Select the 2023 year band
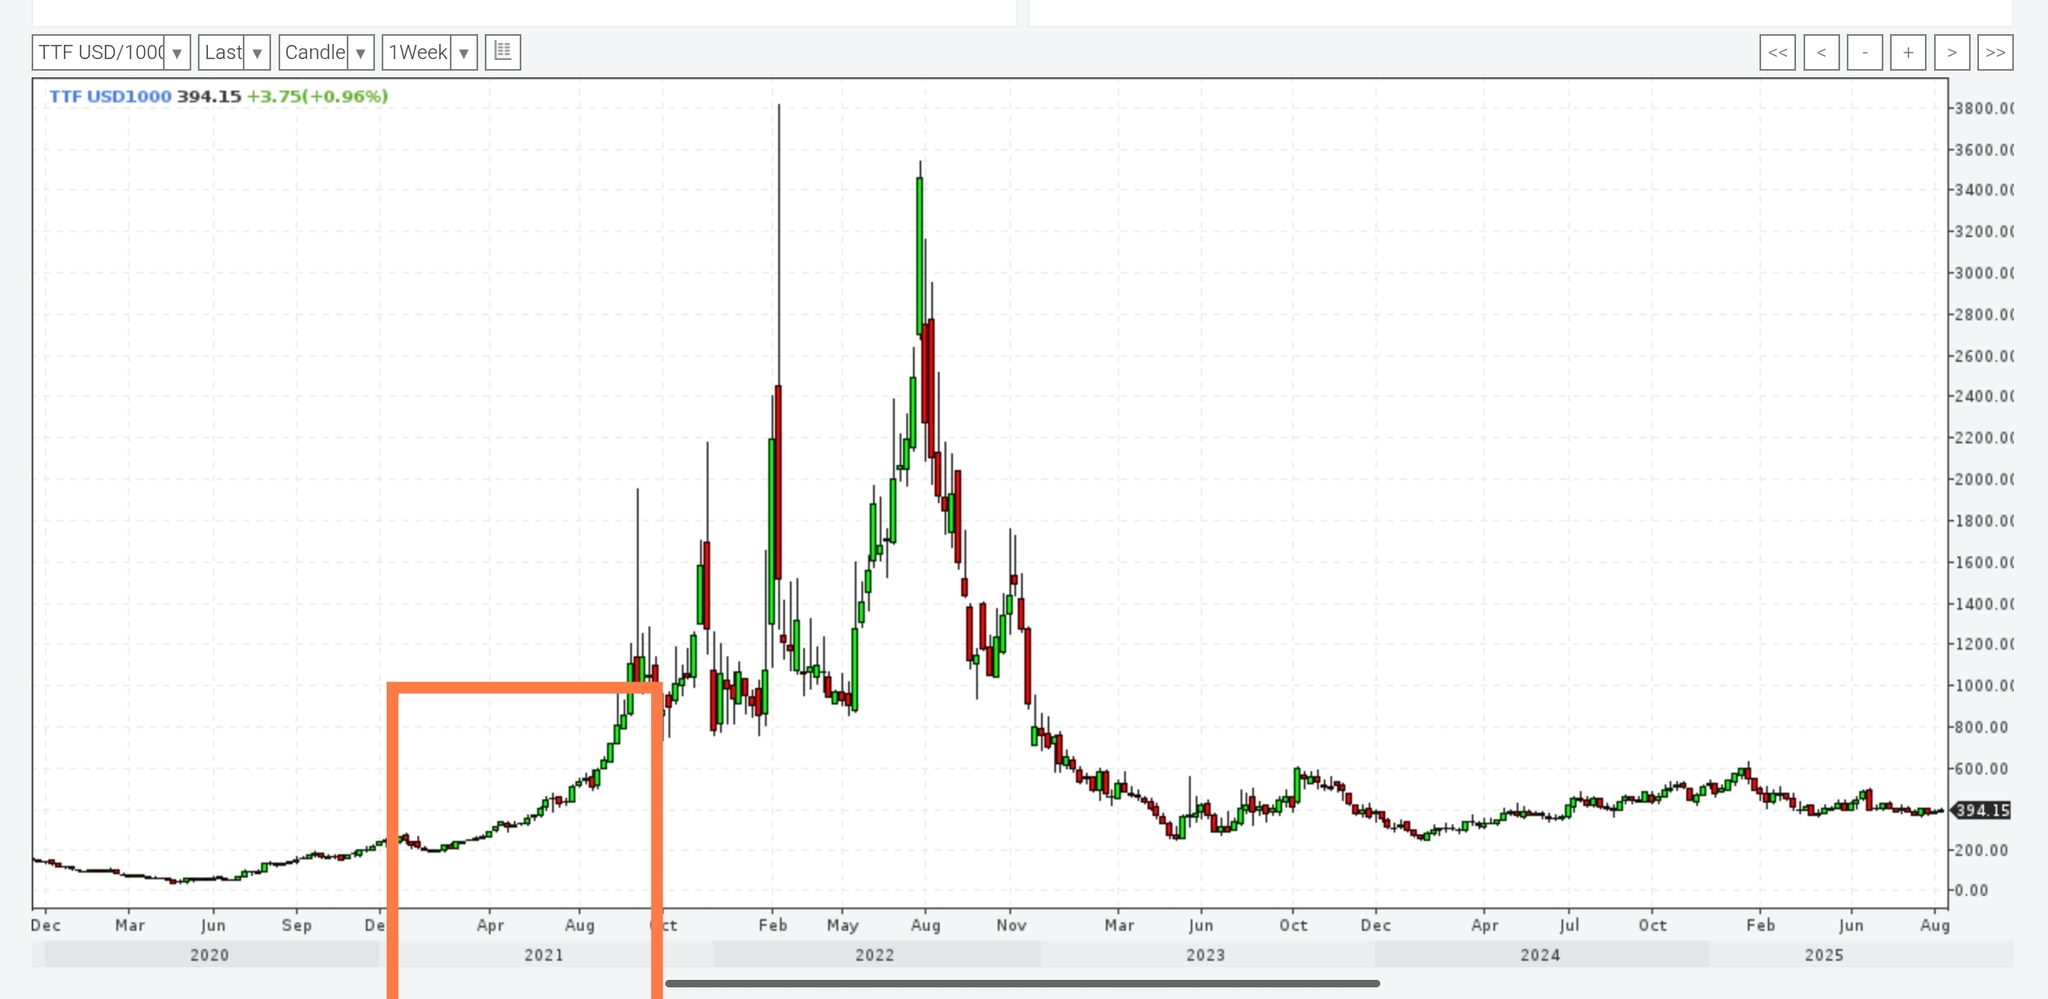Image resolution: width=2048 pixels, height=999 pixels. click(1205, 955)
